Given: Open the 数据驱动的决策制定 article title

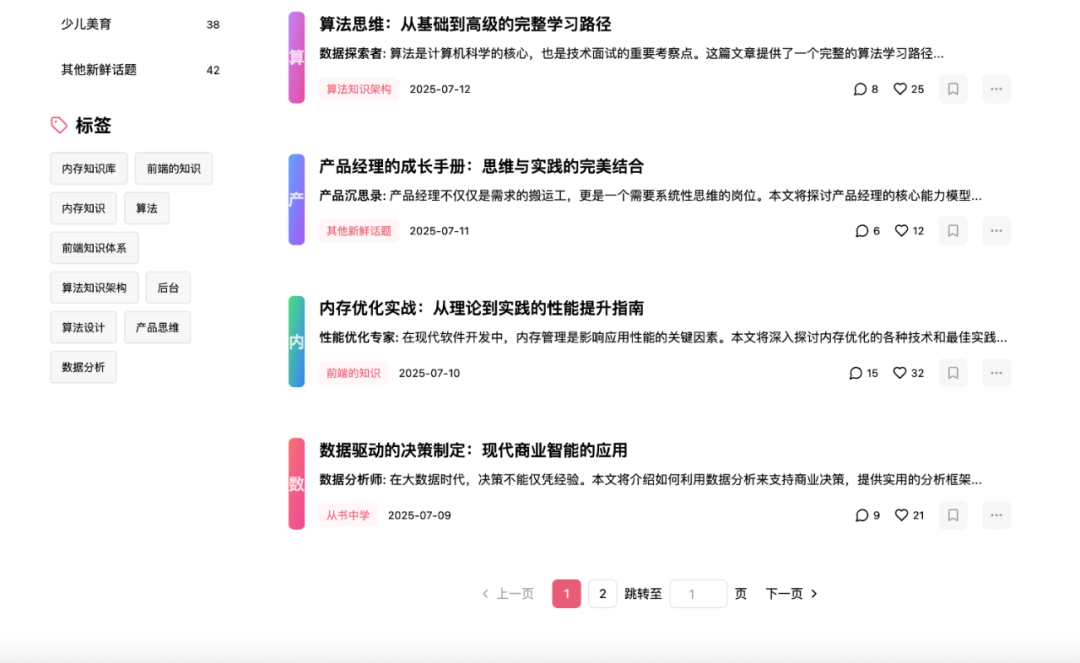Looking at the screenshot, I should [473, 450].
